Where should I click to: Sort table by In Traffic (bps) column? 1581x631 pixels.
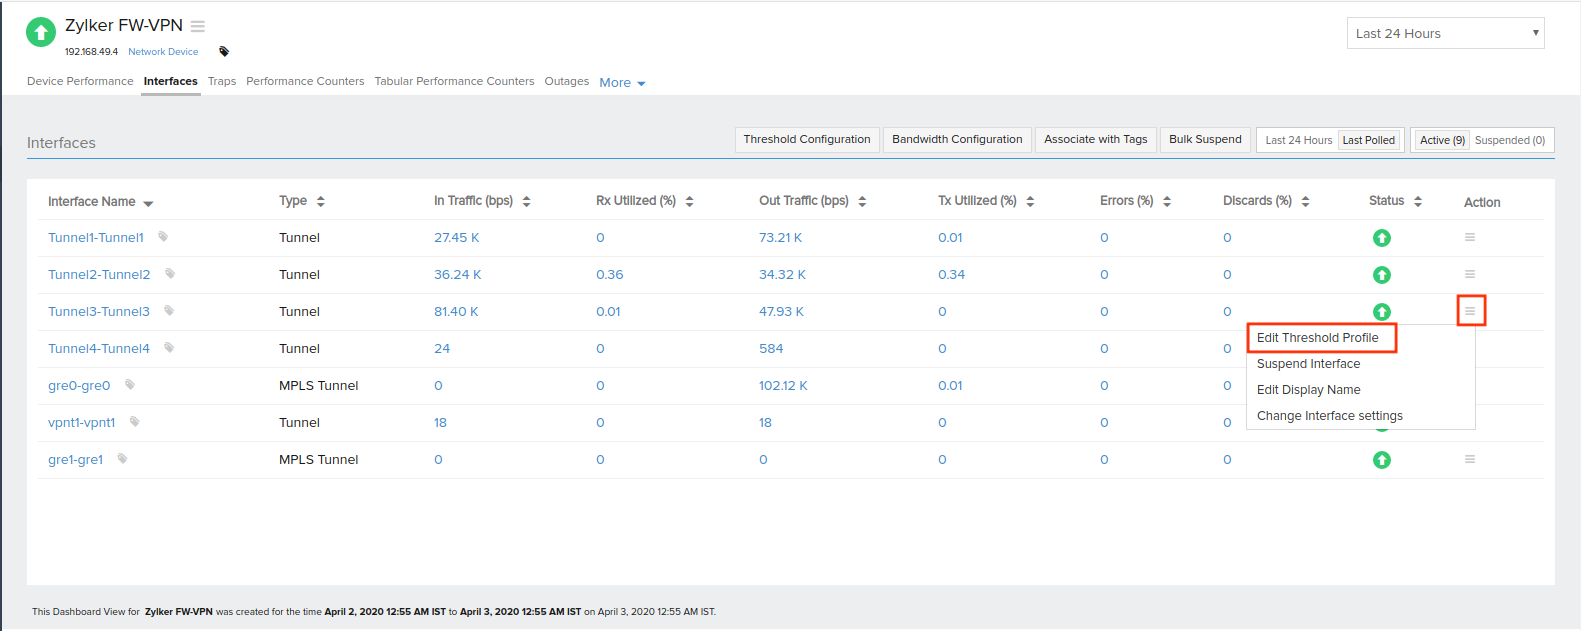[526, 201]
